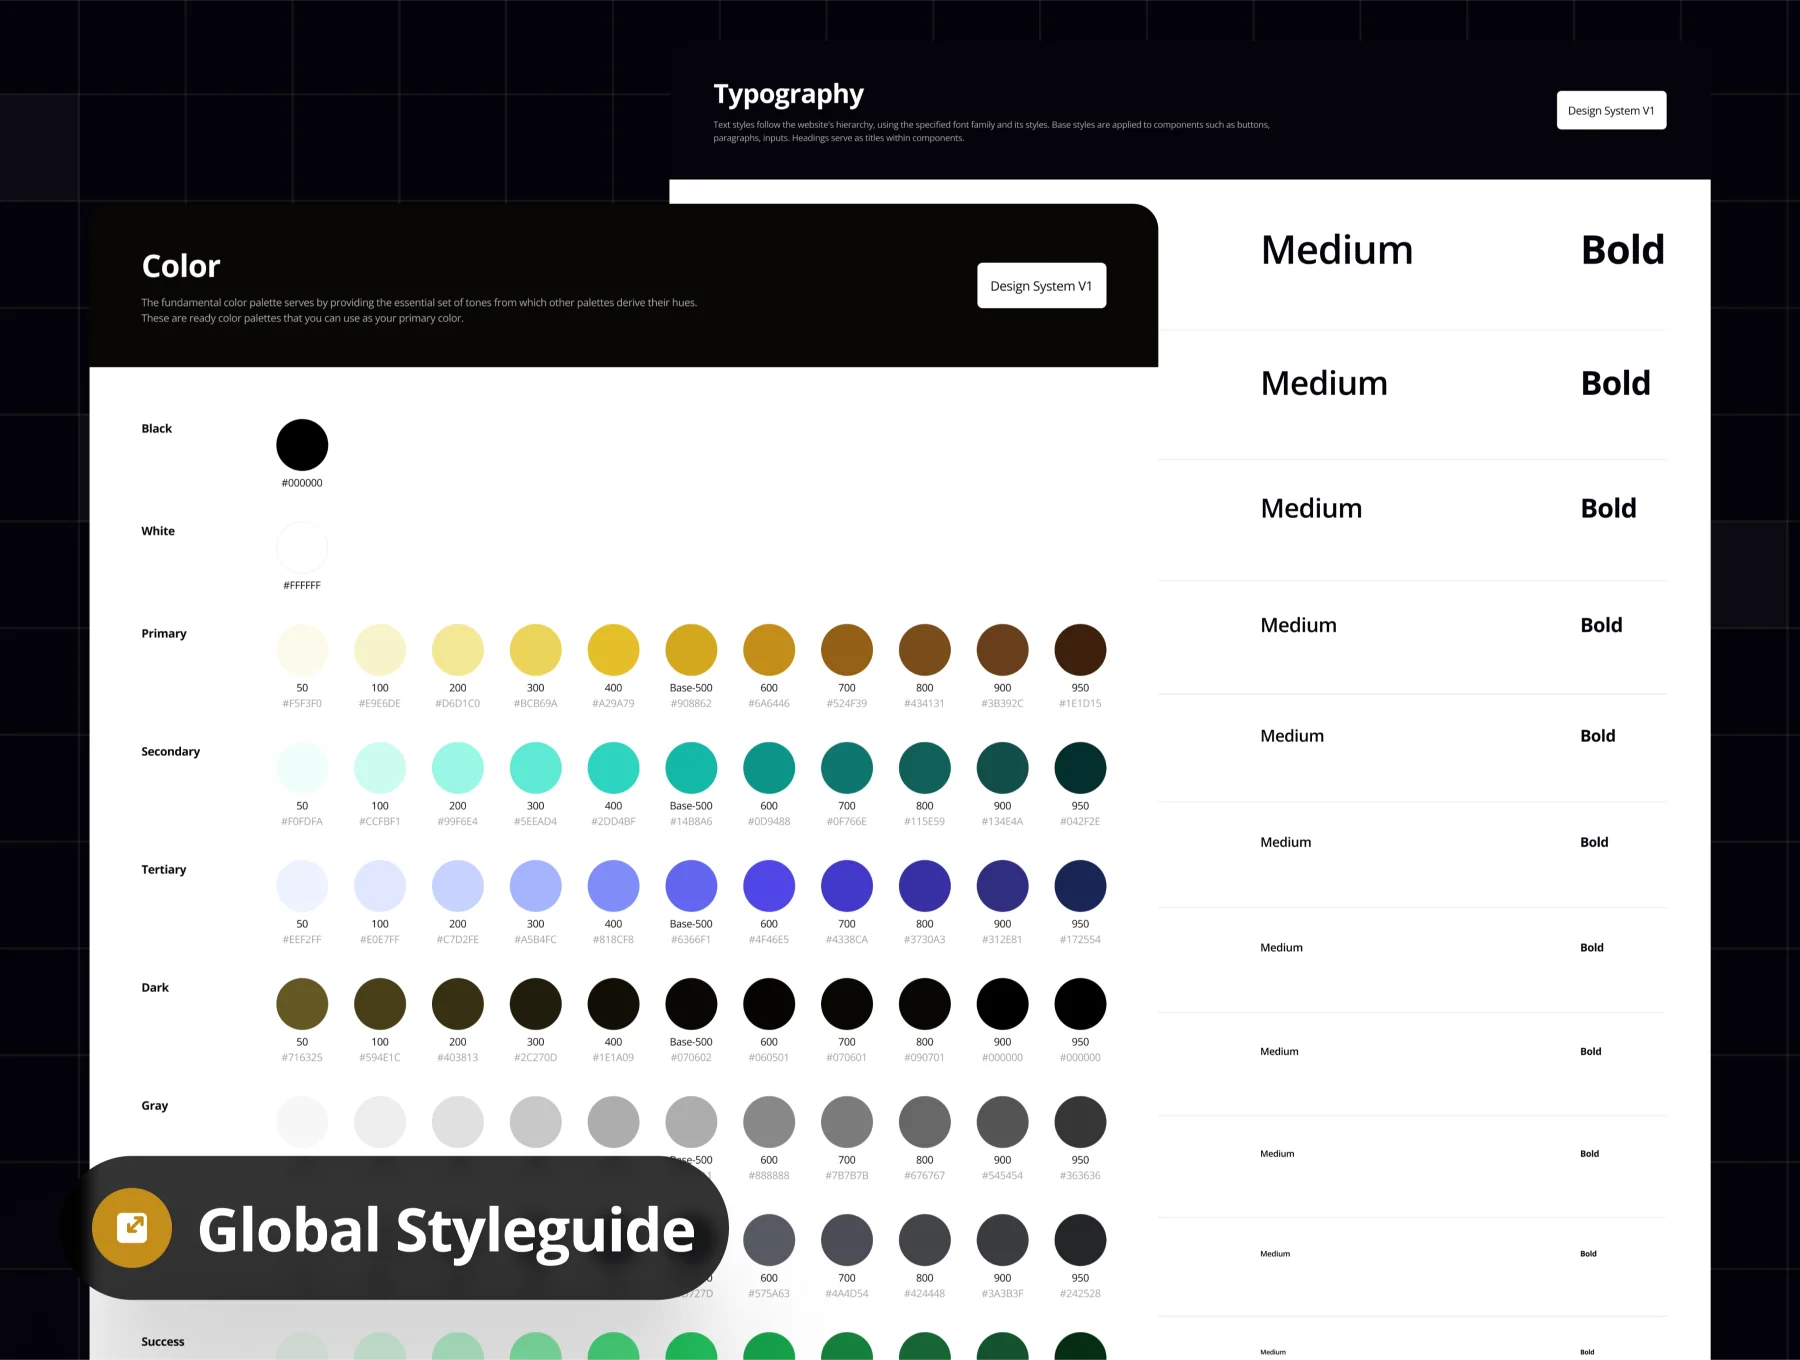
Task: Select the Primary 800 swatch
Action: point(925,650)
